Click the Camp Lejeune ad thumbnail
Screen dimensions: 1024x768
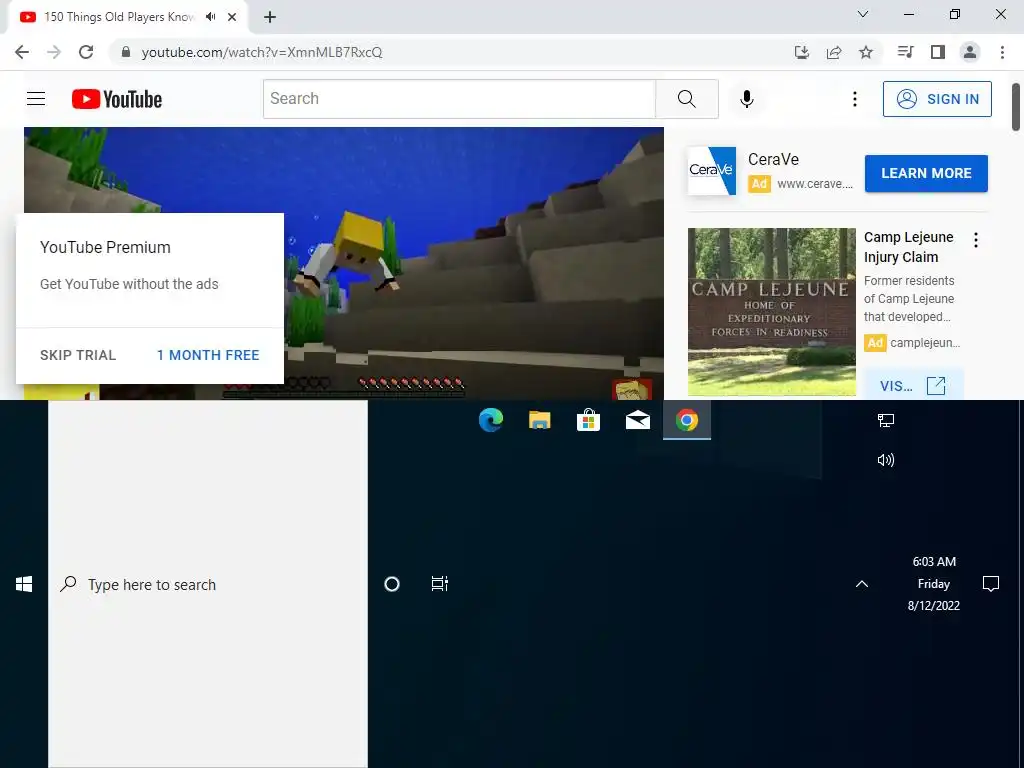click(771, 312)
